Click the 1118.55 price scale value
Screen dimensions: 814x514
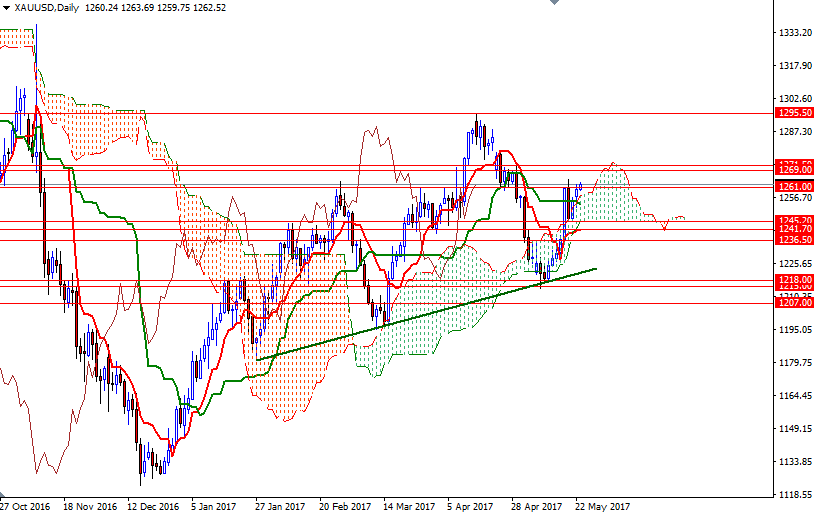[794, 495]
